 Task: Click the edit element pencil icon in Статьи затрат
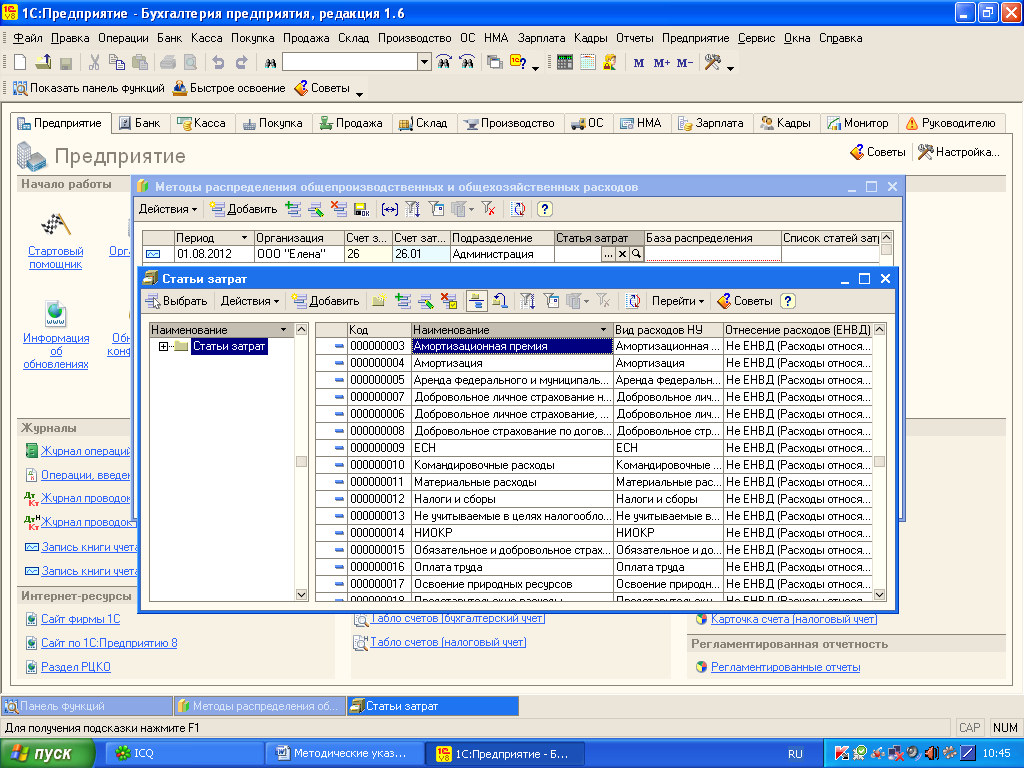426,301
